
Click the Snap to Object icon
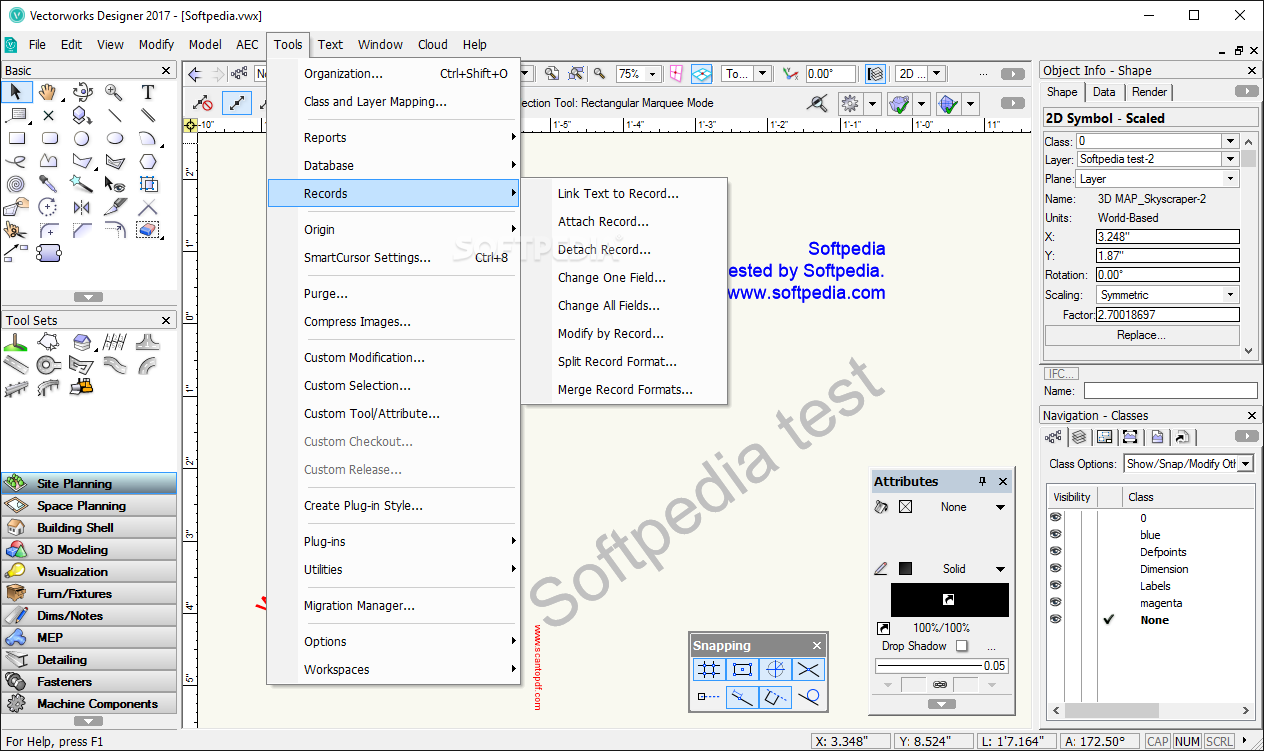742,669
